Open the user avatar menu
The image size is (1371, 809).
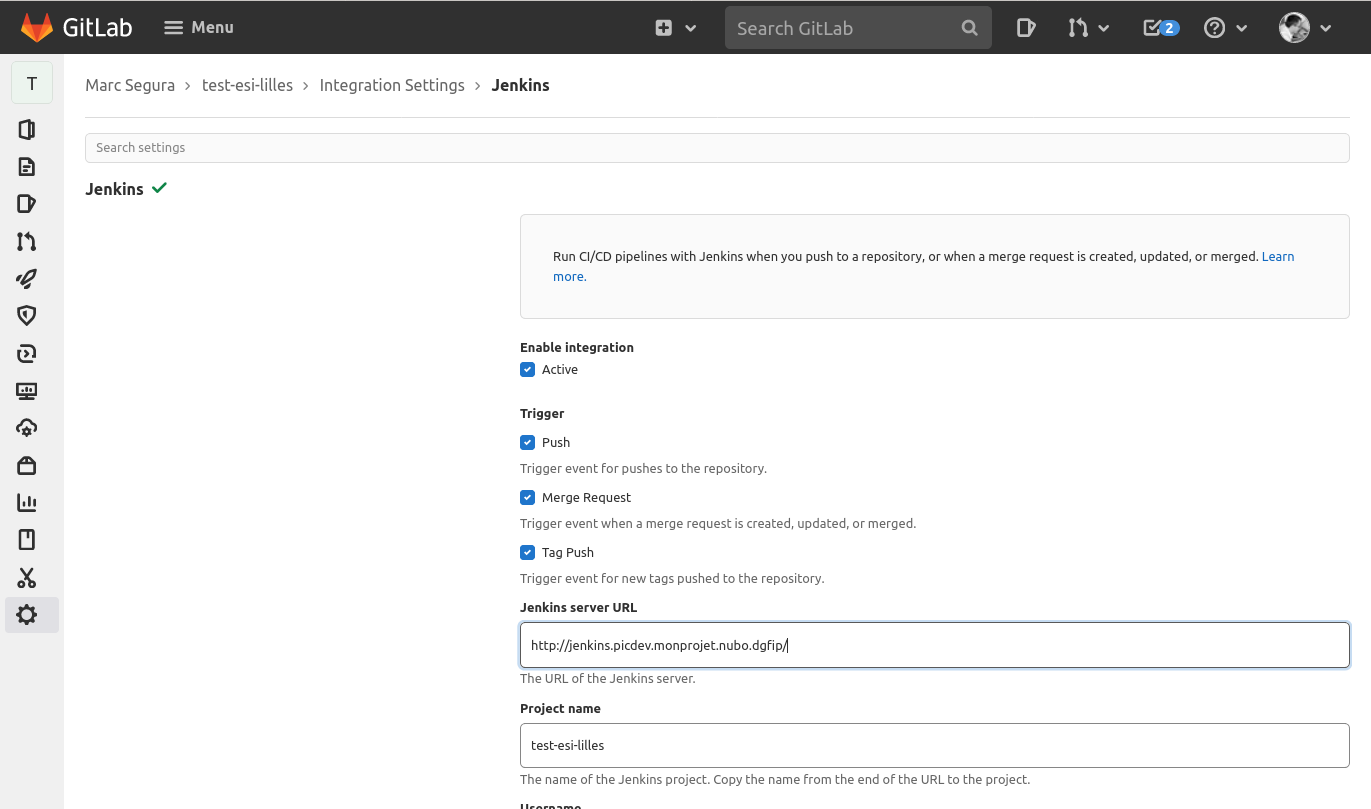[x=1294, y=28]
